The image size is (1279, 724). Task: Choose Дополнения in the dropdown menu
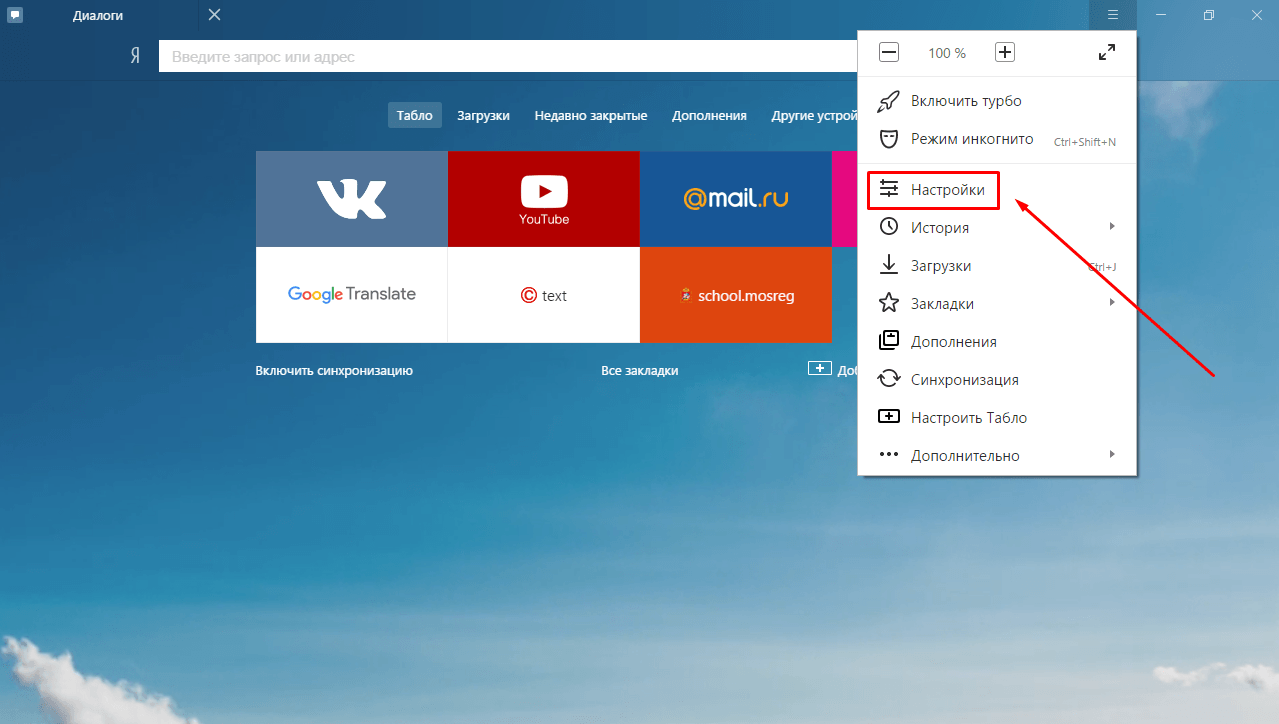coord(997,341)
